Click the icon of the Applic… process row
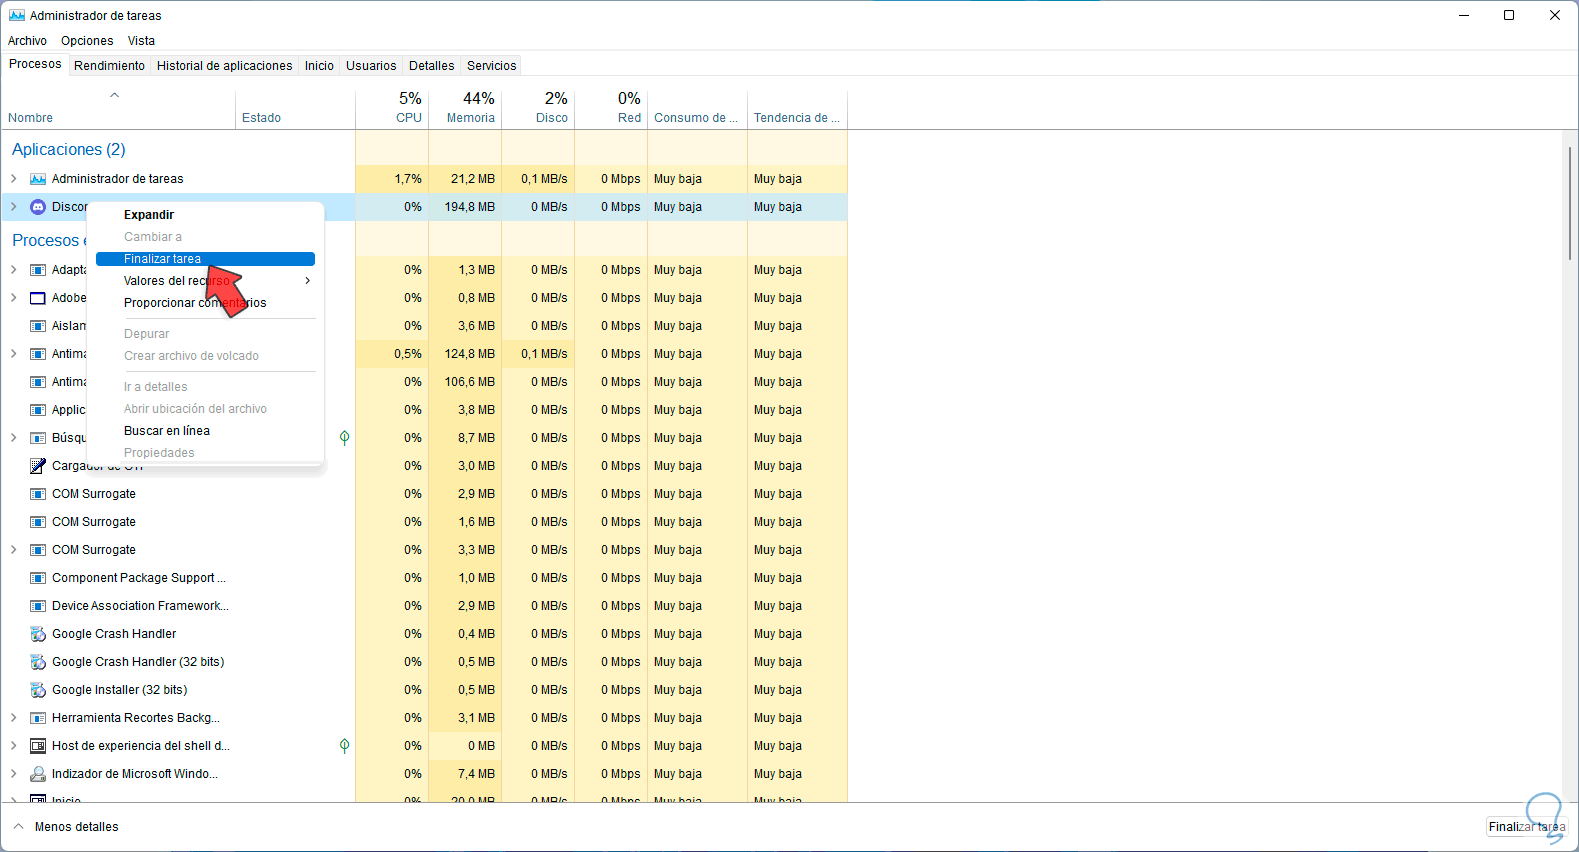 [x=38, y=410]
